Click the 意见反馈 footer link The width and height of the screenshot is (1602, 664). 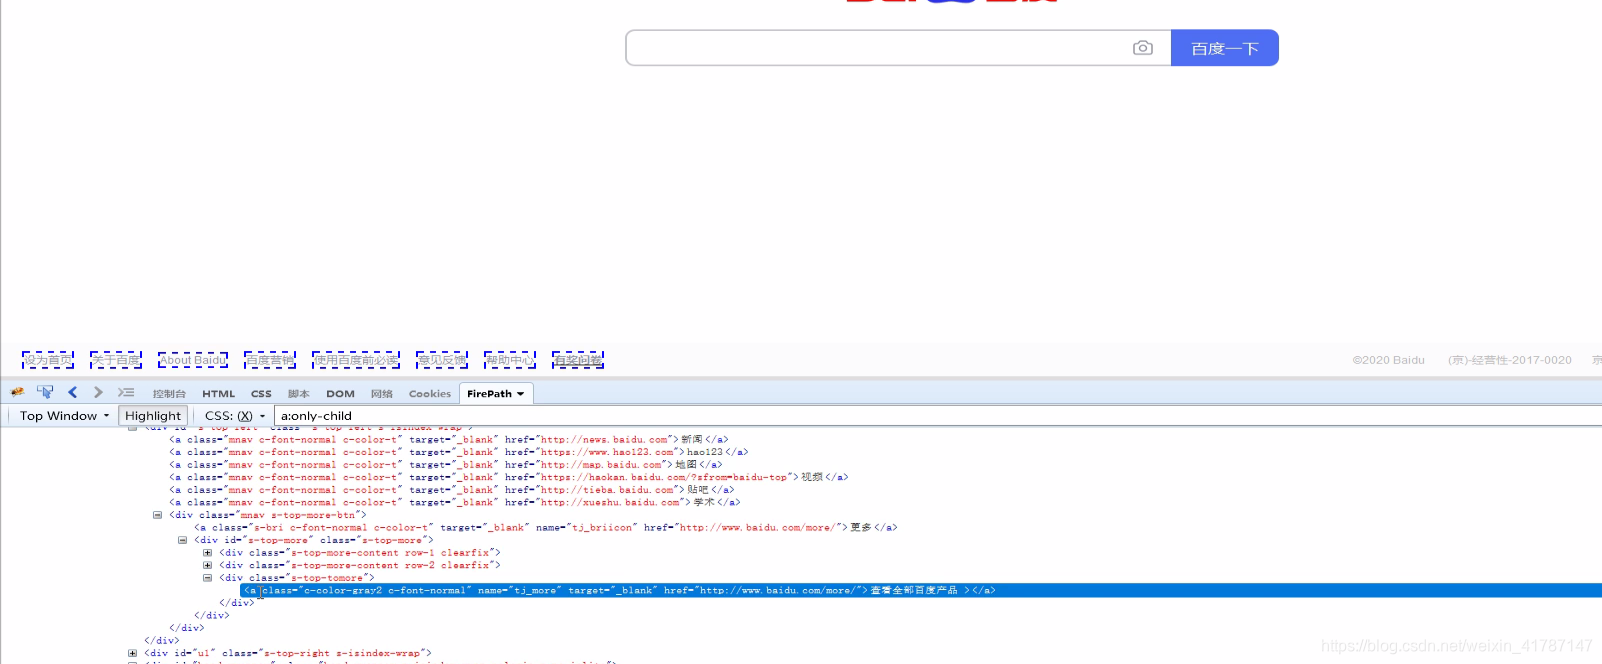442,360
